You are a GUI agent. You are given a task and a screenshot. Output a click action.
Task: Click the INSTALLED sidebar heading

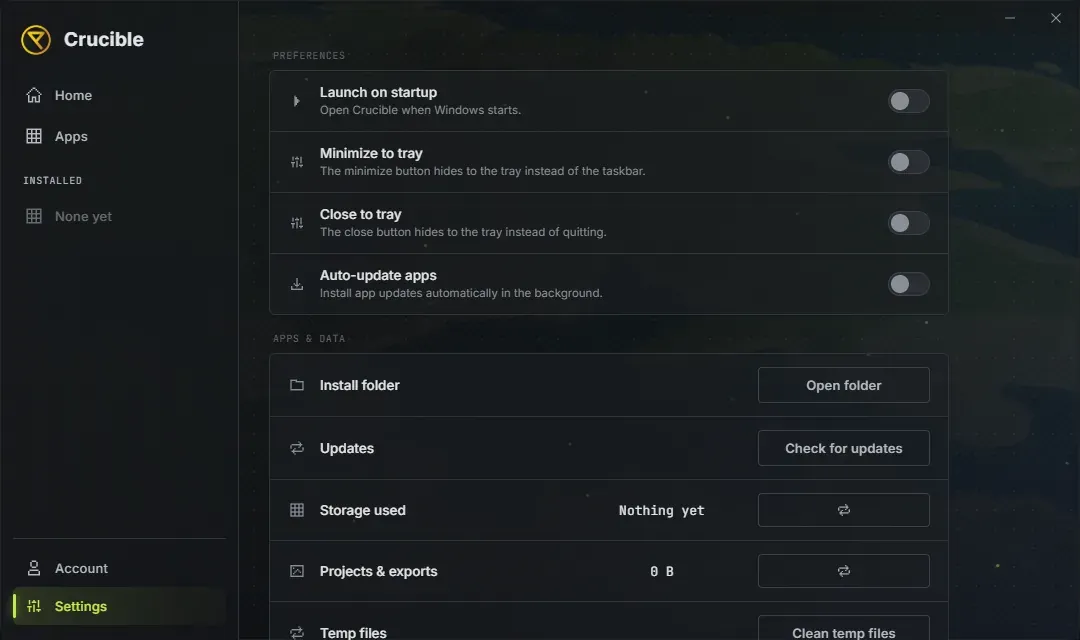(x=52, y=180)
